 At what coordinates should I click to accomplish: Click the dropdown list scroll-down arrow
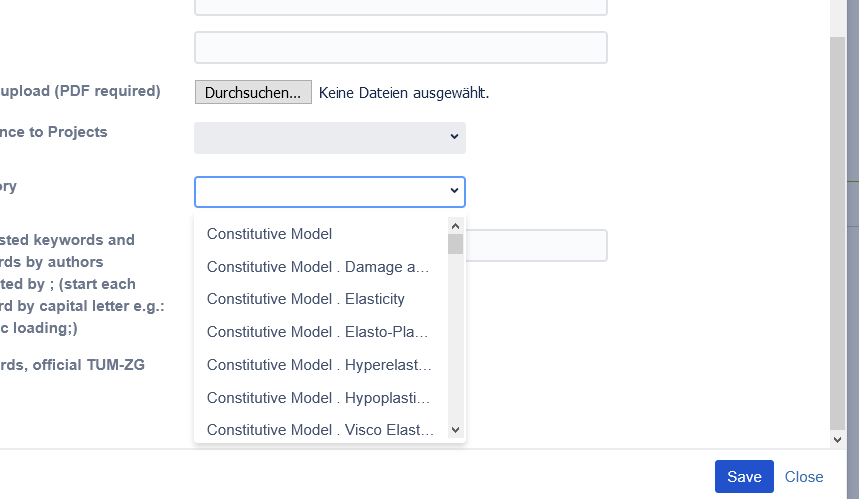pos(455,430)
